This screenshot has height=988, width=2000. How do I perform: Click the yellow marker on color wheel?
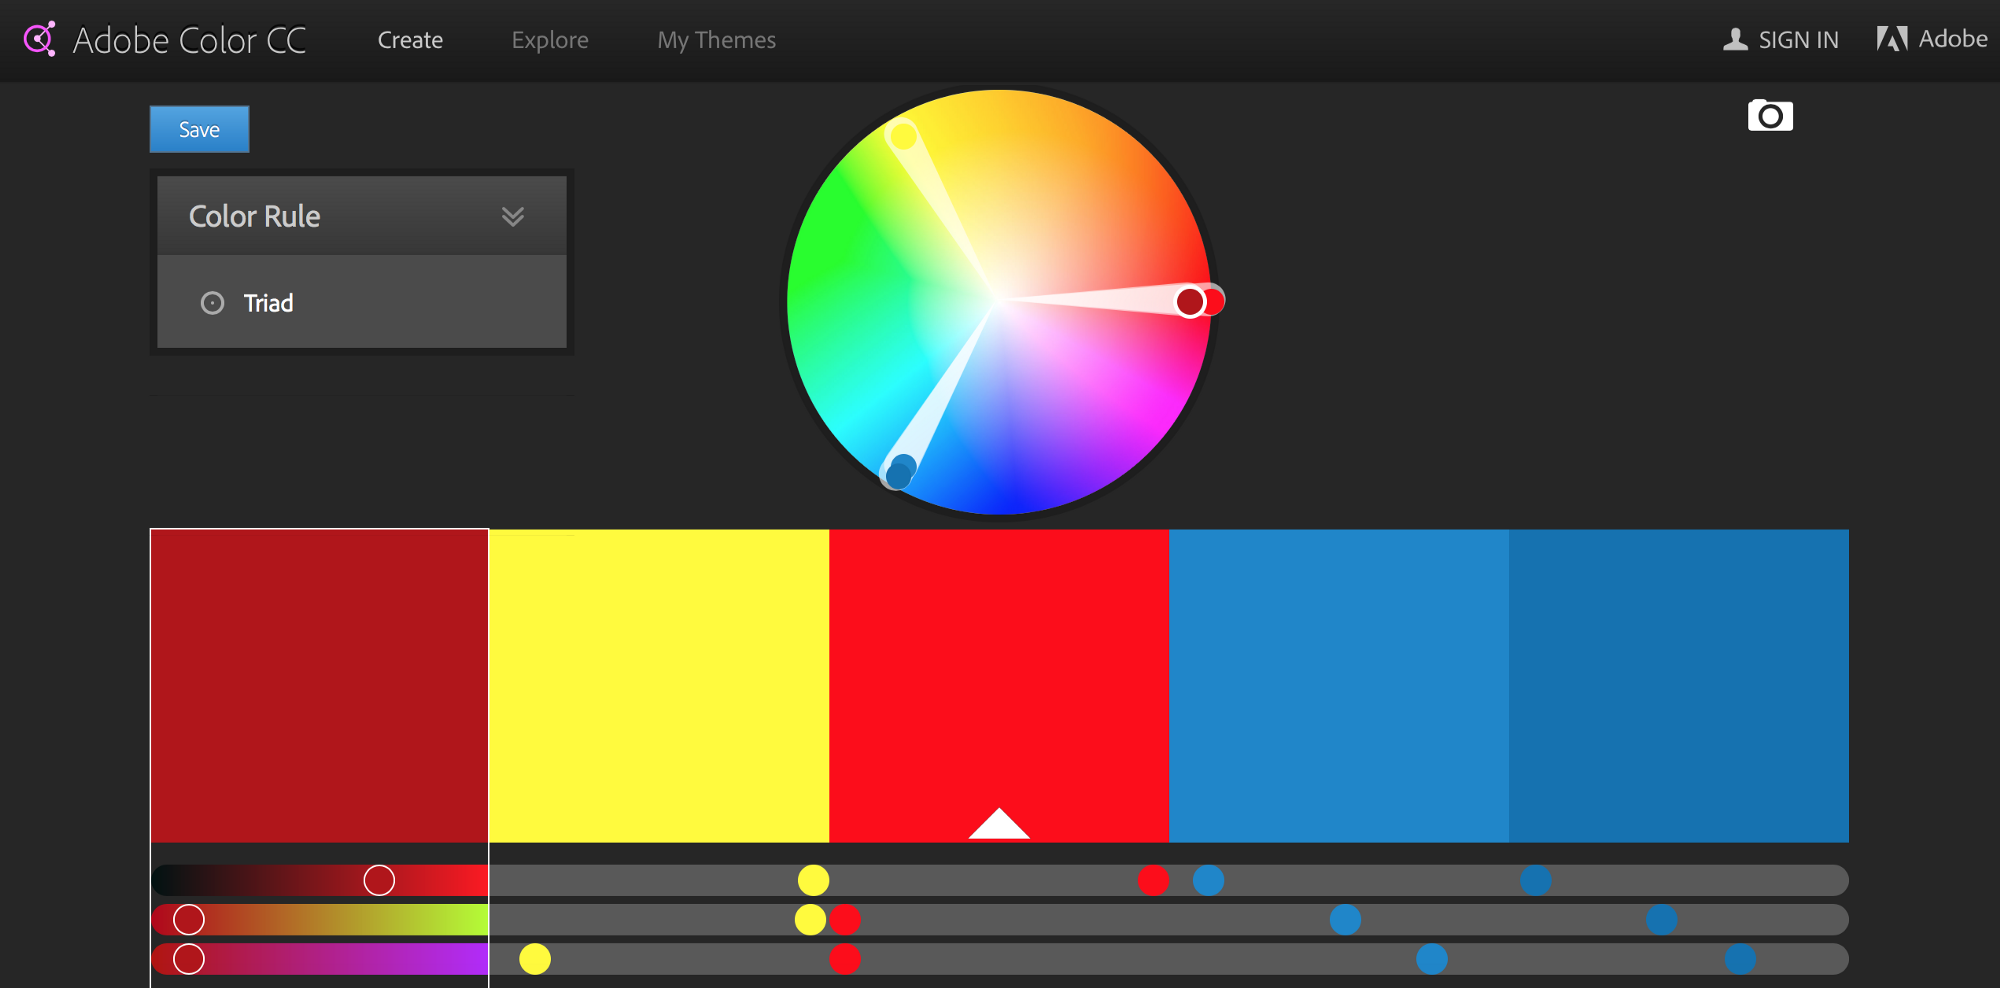pos(903,136)
